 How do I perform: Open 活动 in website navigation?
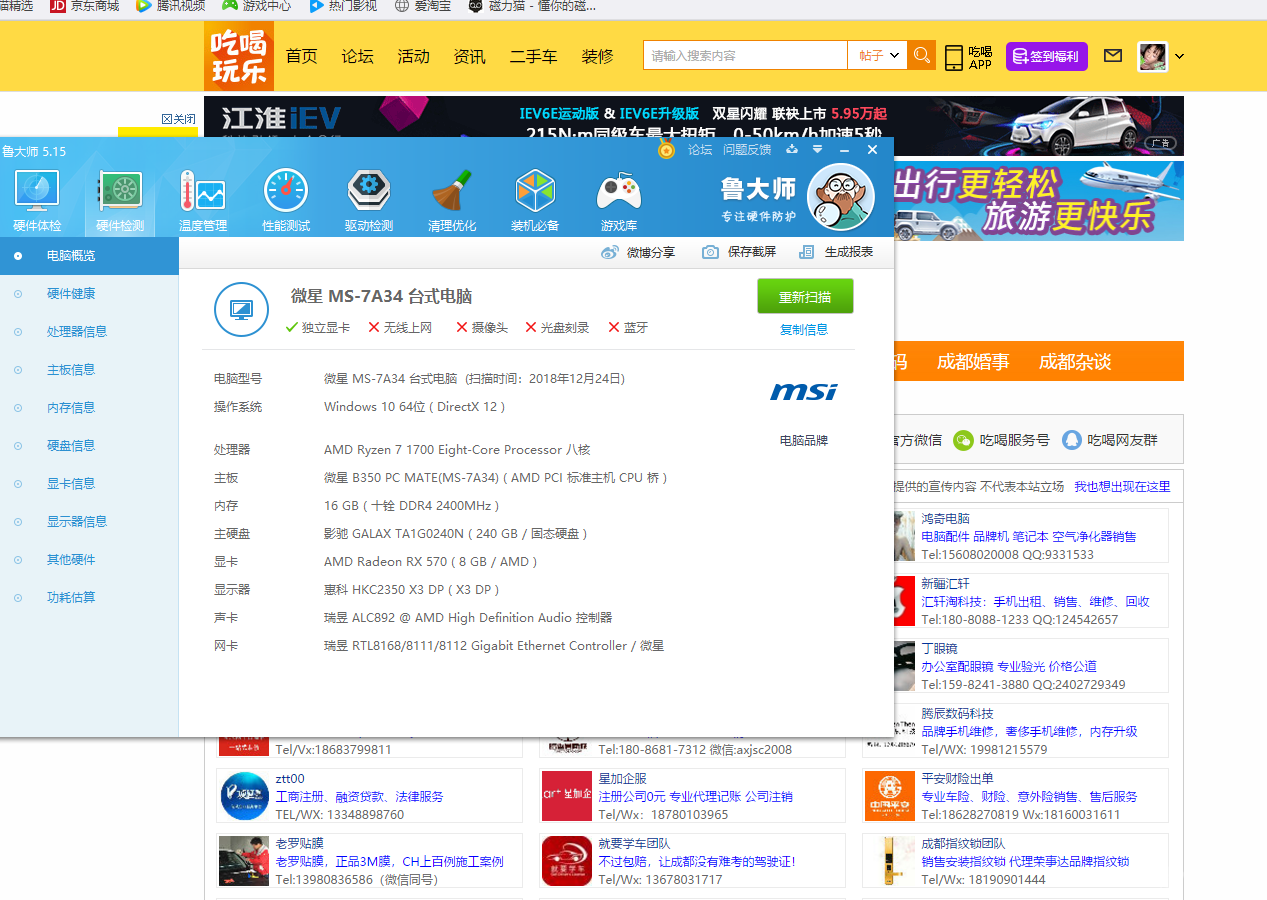coord(414,57)
